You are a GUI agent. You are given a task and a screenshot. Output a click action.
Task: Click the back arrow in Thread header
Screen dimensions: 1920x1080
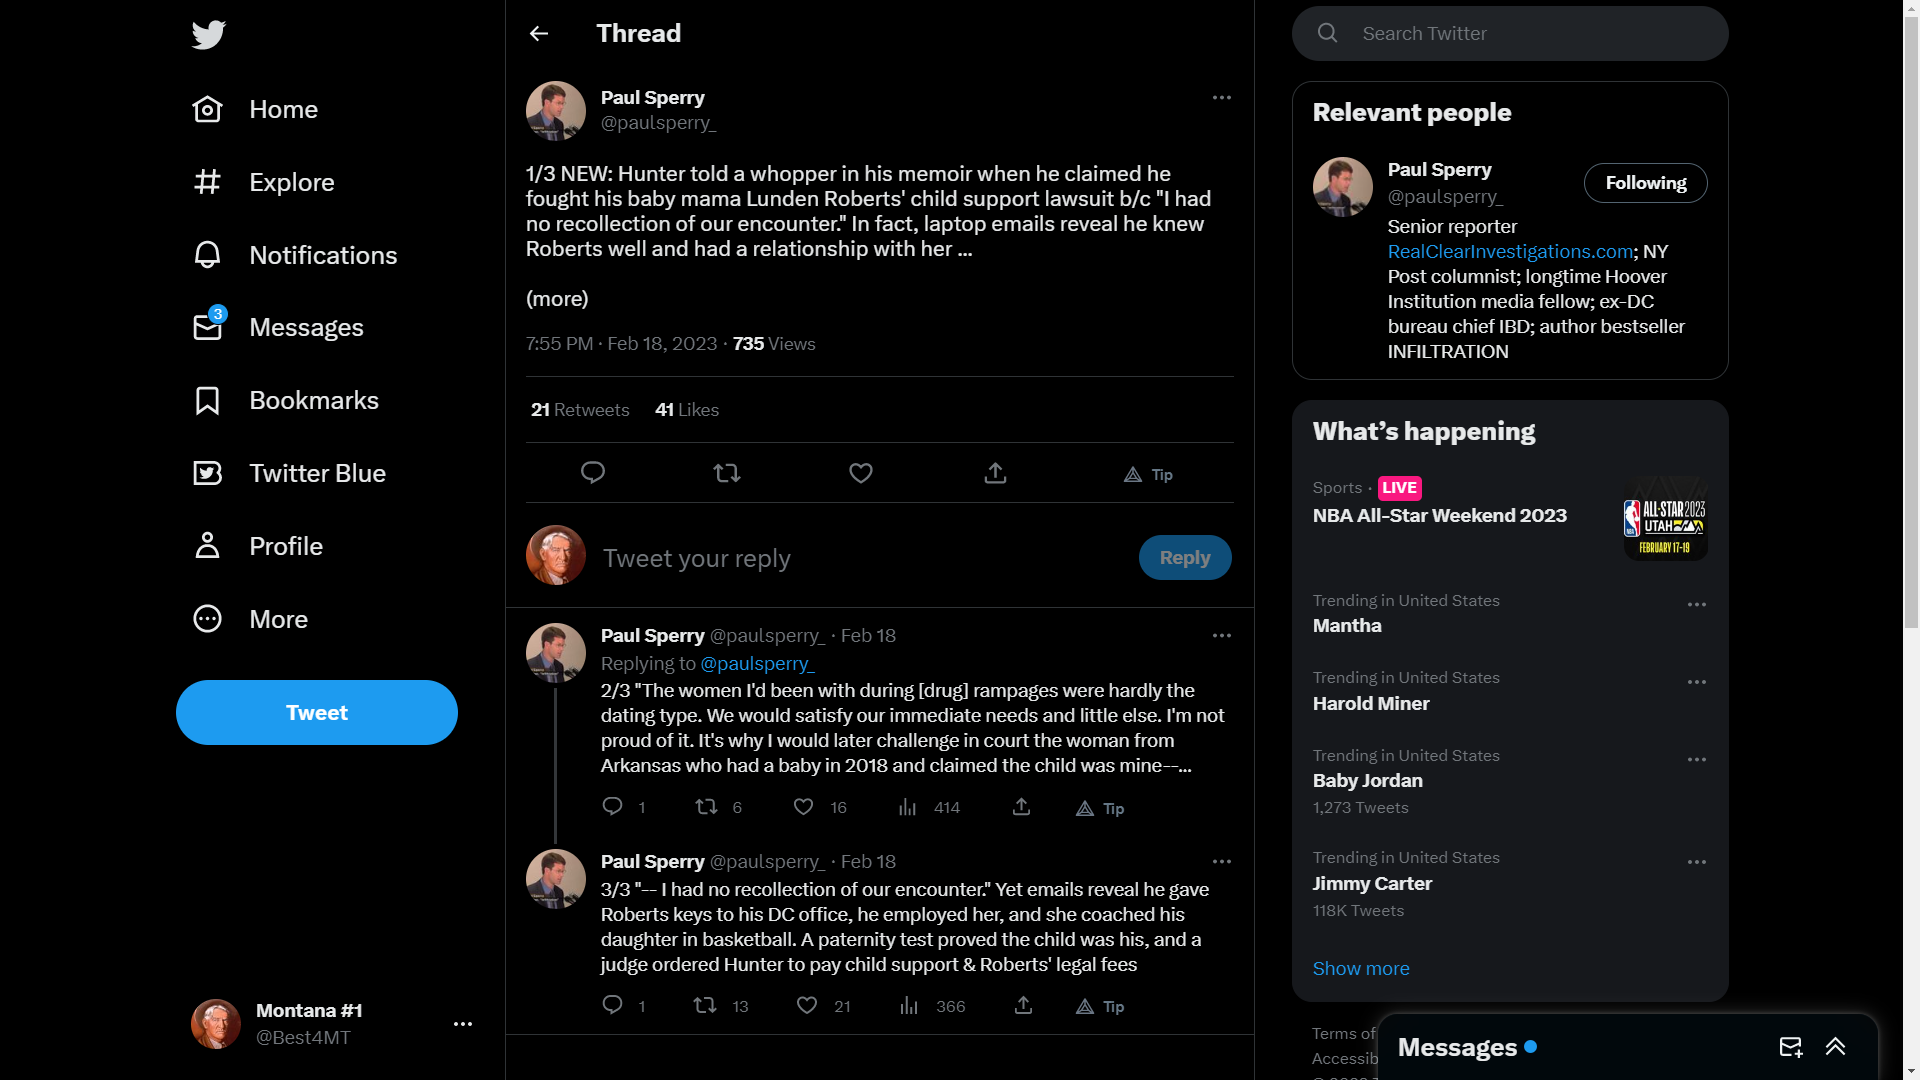pos(539,34)
